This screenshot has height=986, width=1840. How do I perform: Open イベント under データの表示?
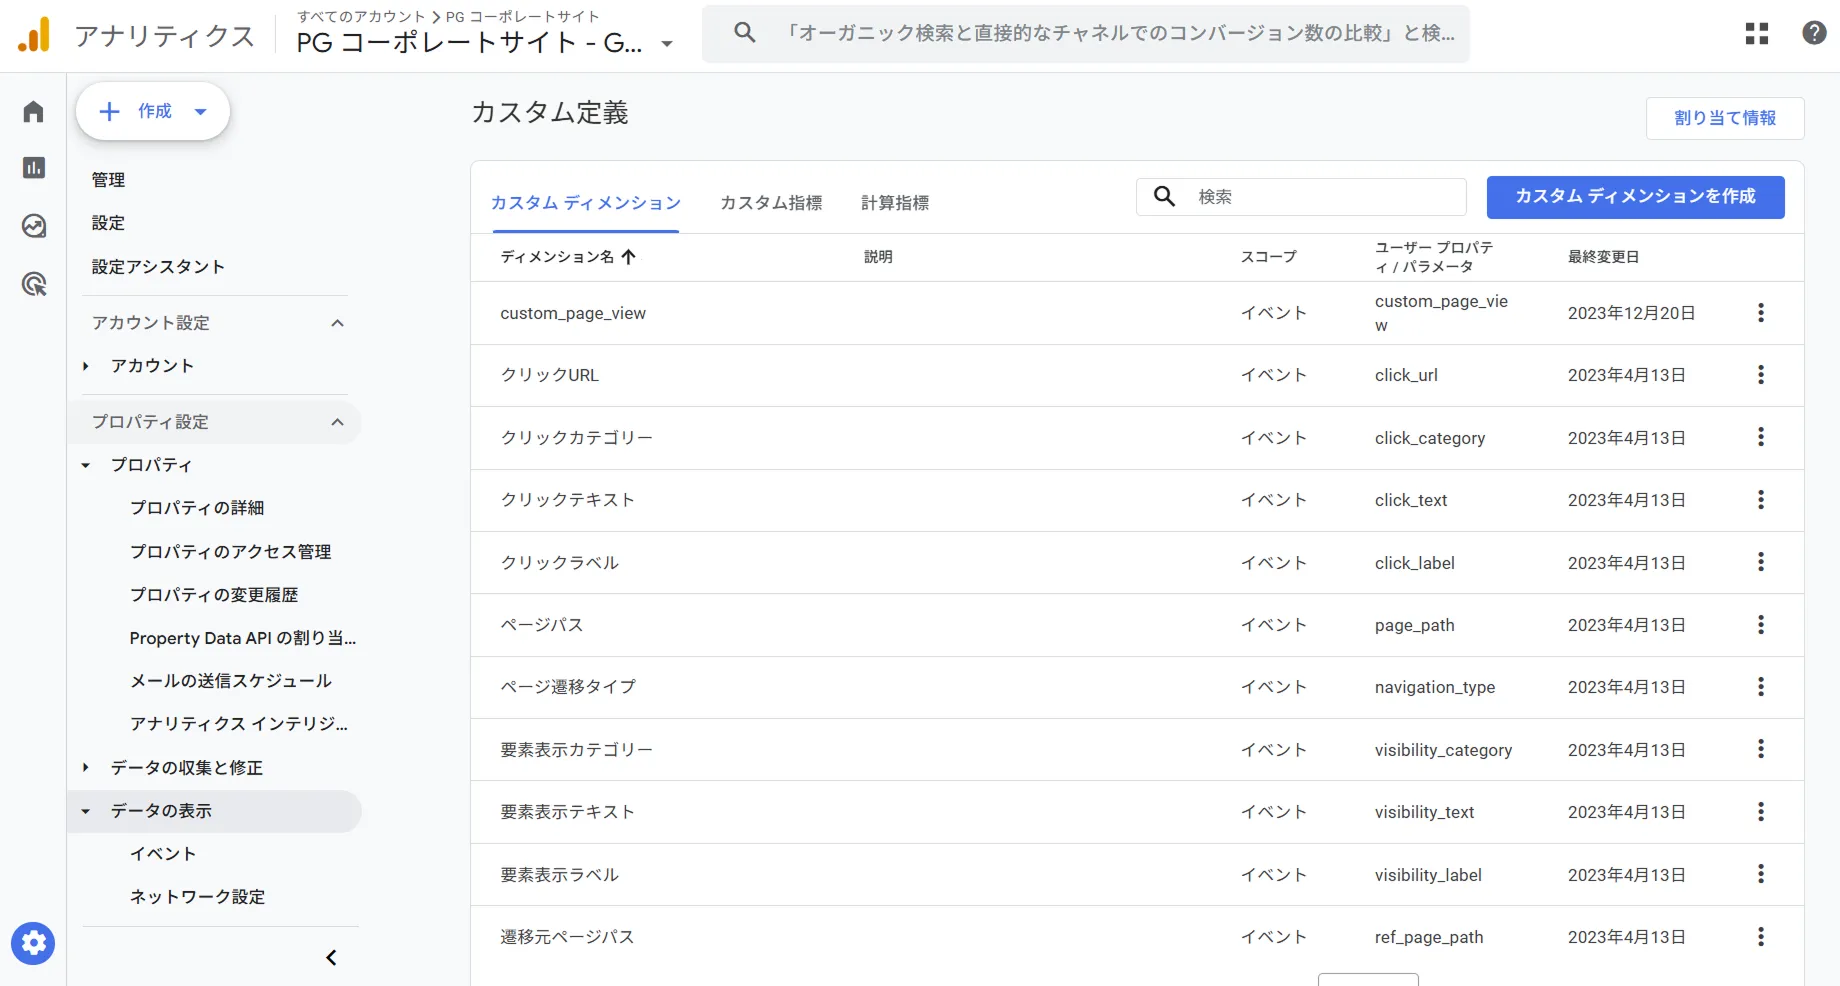pyautogui.click(x=163, y=854)
